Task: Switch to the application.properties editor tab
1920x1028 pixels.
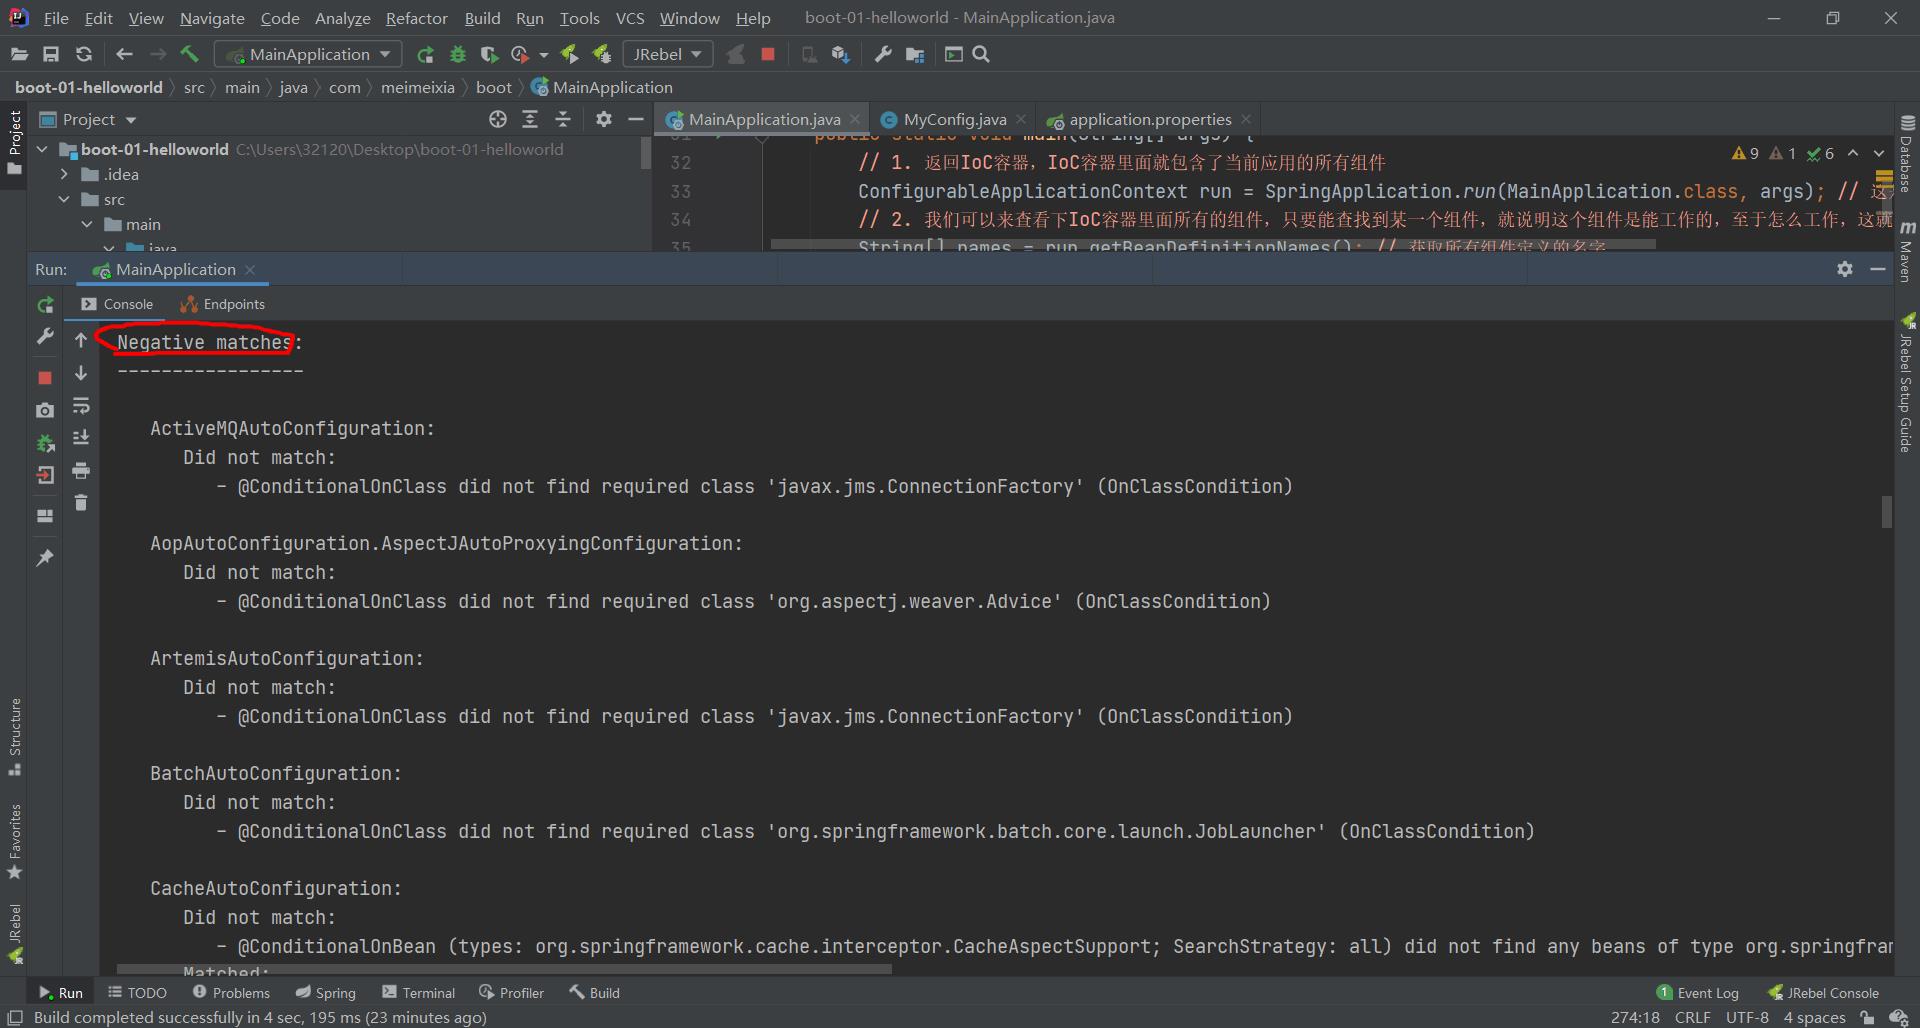Action: [x=1150, y=119]
